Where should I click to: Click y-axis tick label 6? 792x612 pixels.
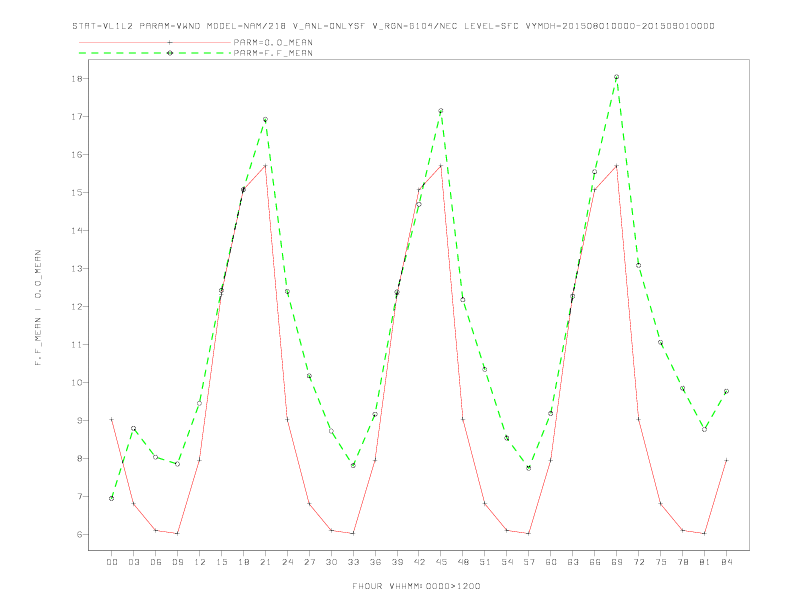click(80, 534)
